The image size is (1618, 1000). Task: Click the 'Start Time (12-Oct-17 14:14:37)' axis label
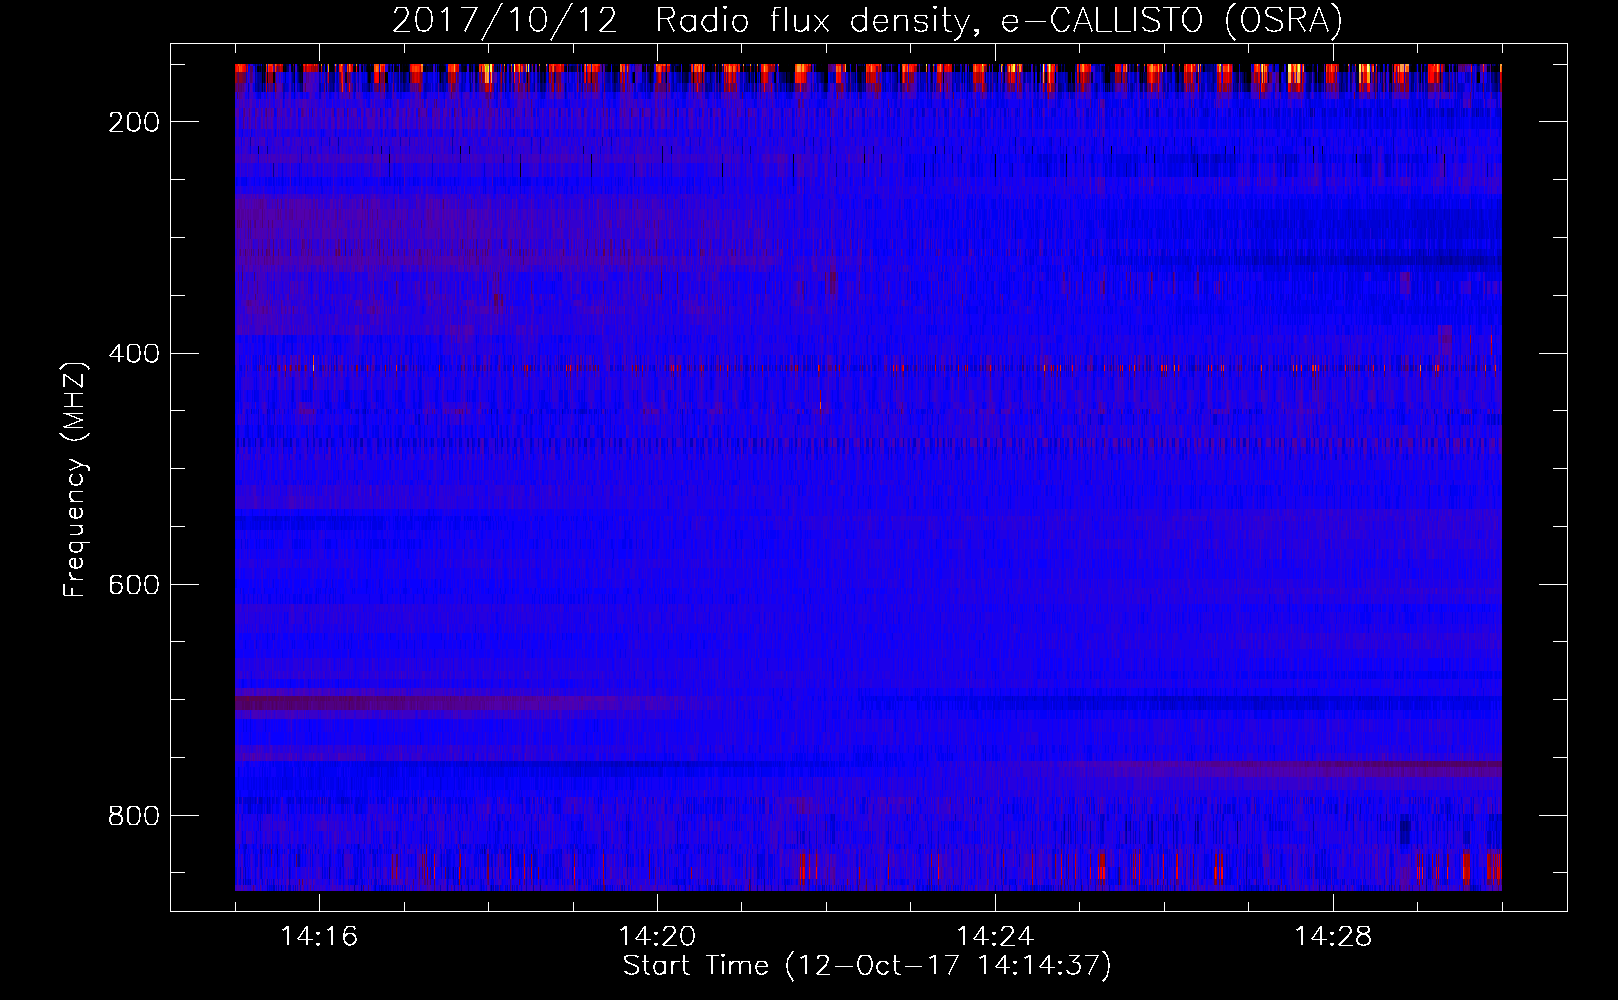point(867,966)
